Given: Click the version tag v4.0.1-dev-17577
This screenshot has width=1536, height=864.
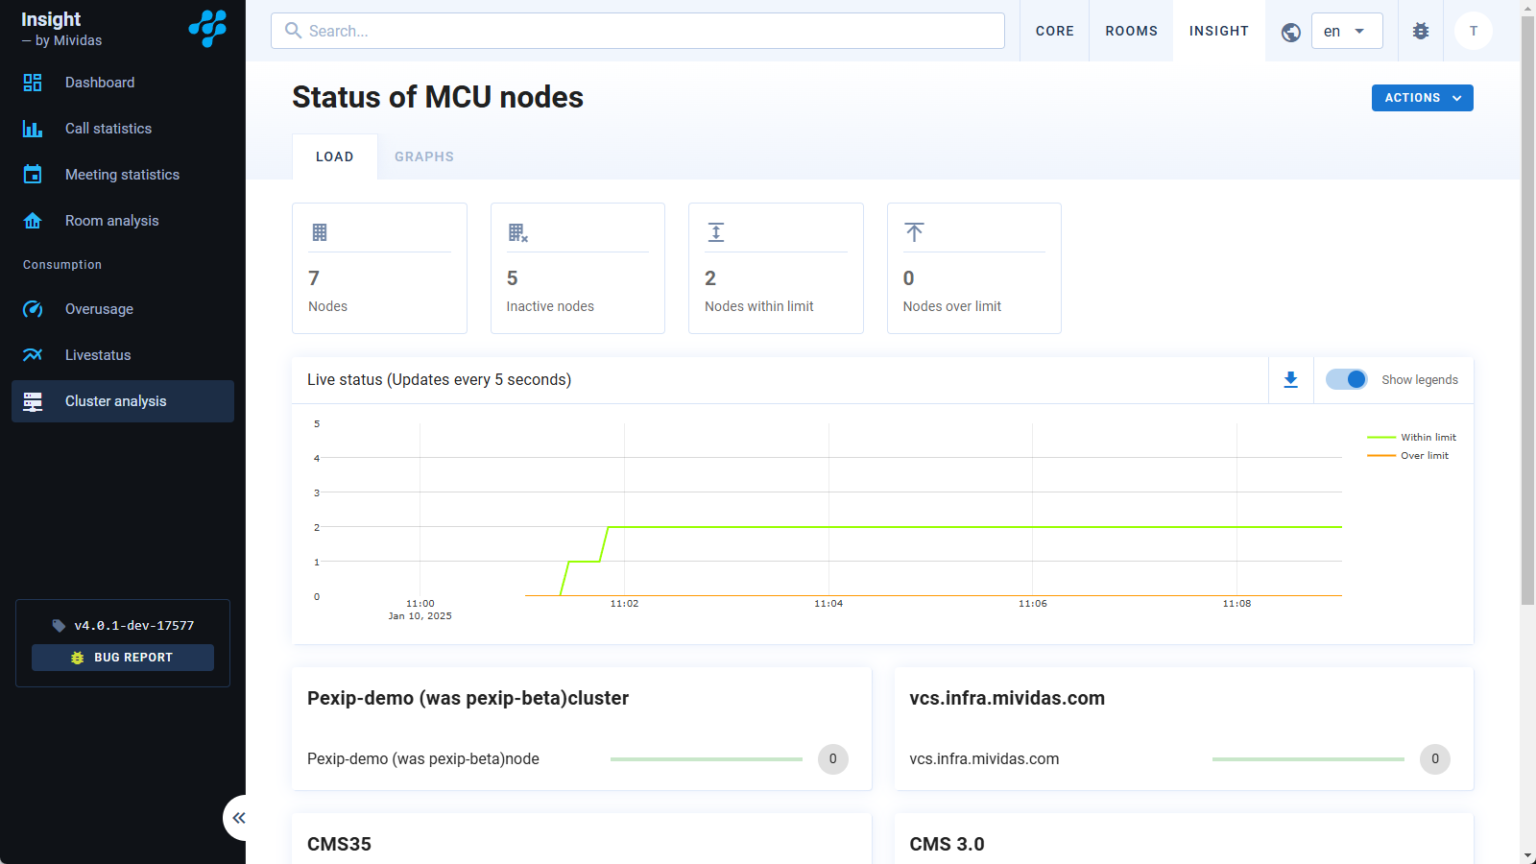Looking at the screenshot, I should pyautogui.click(x=123, y=625).
